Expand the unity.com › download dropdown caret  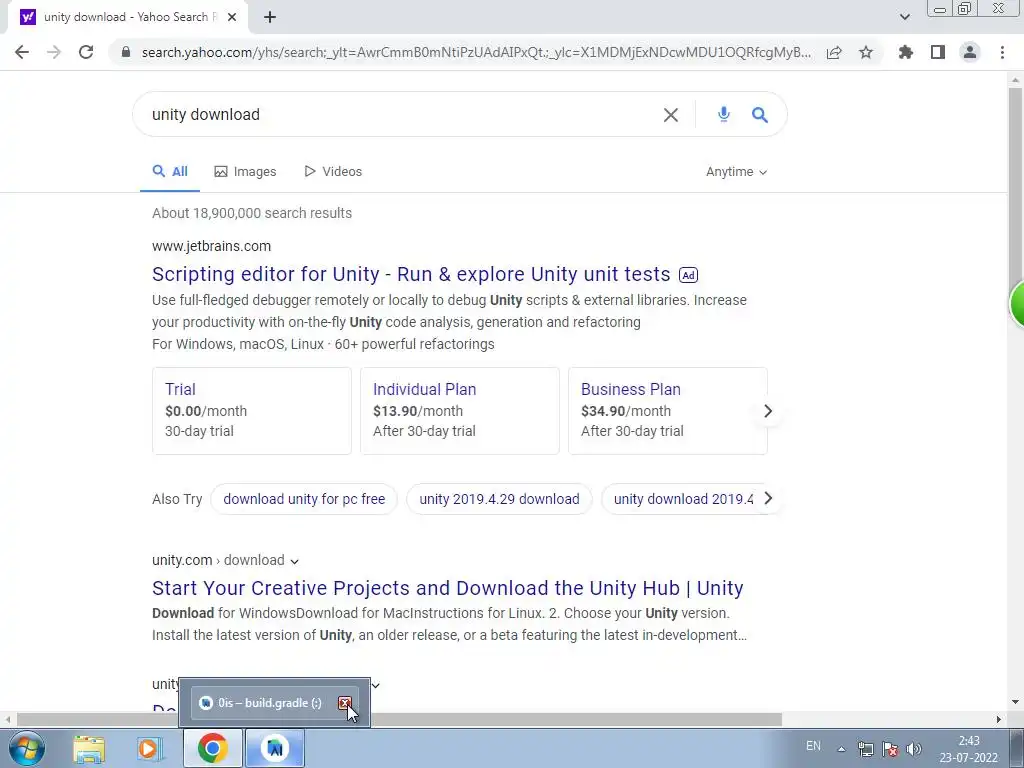pyautogui.click(x=295, y=561)
